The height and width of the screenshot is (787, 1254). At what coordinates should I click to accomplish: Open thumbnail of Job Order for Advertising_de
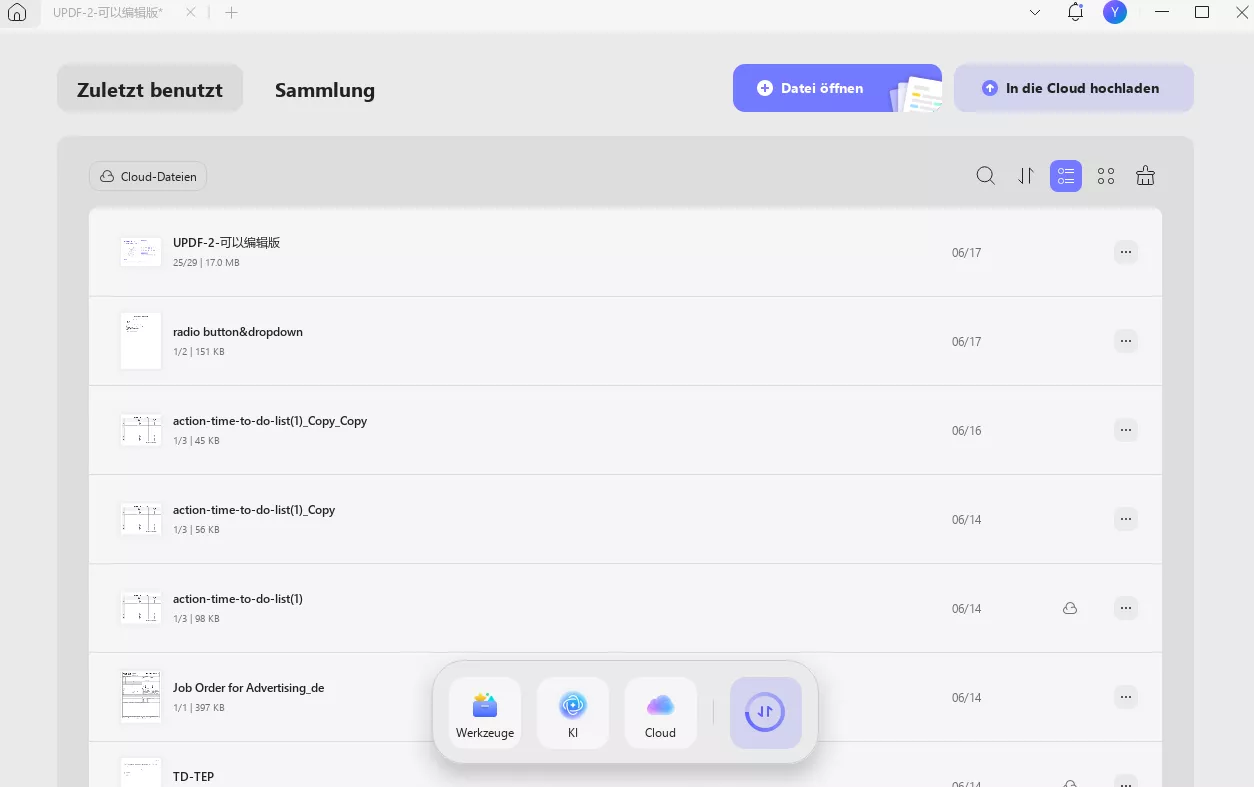pos(141,697)
